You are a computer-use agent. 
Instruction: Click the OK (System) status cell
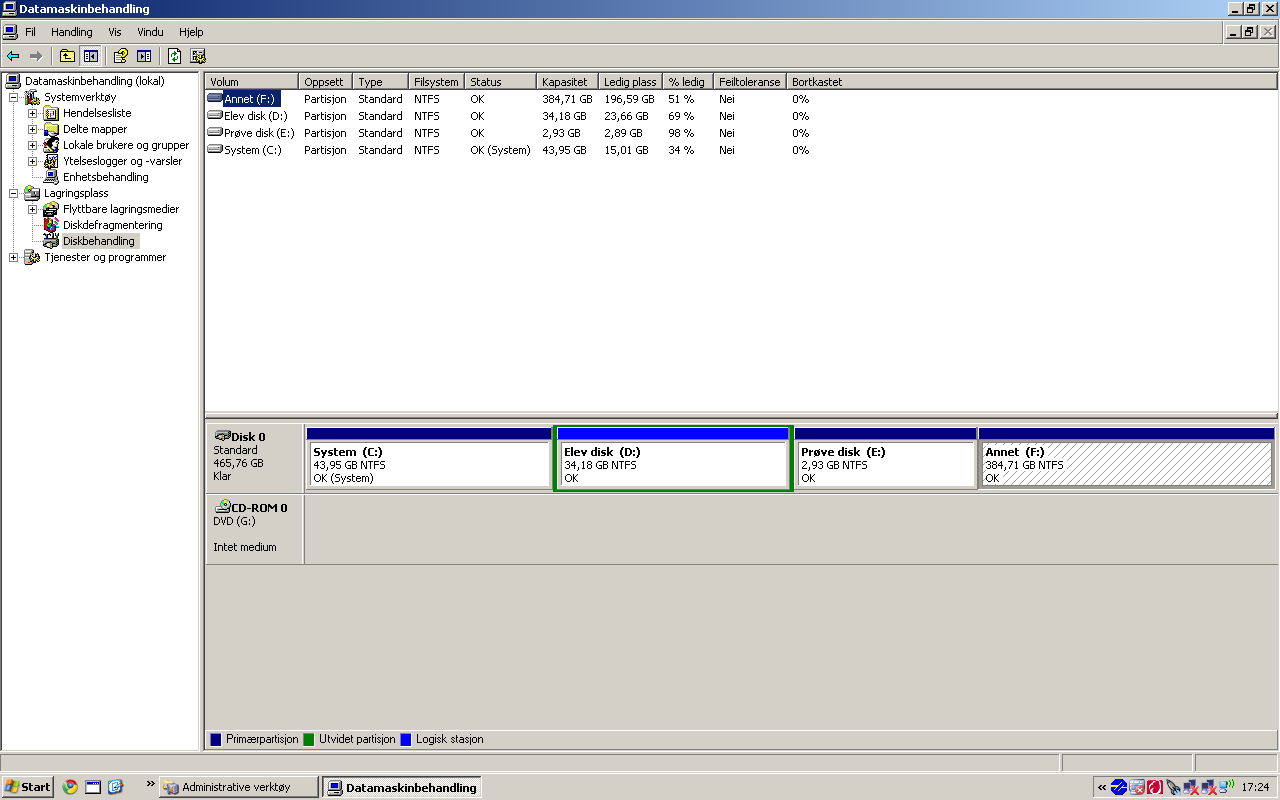point(500,150)
